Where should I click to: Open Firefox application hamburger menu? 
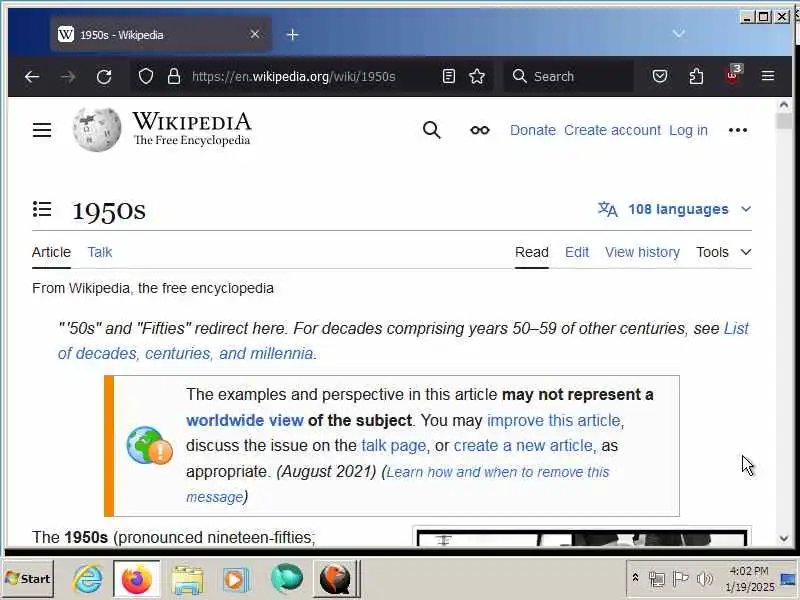pyautogui.click(x=768, y=77)
